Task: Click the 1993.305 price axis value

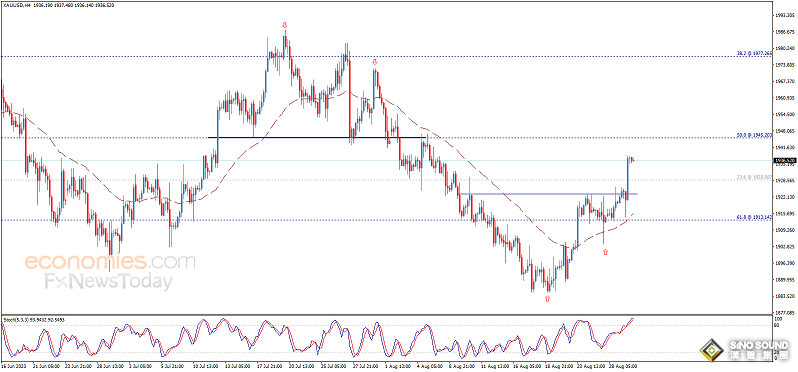Action: click(784, 15)
